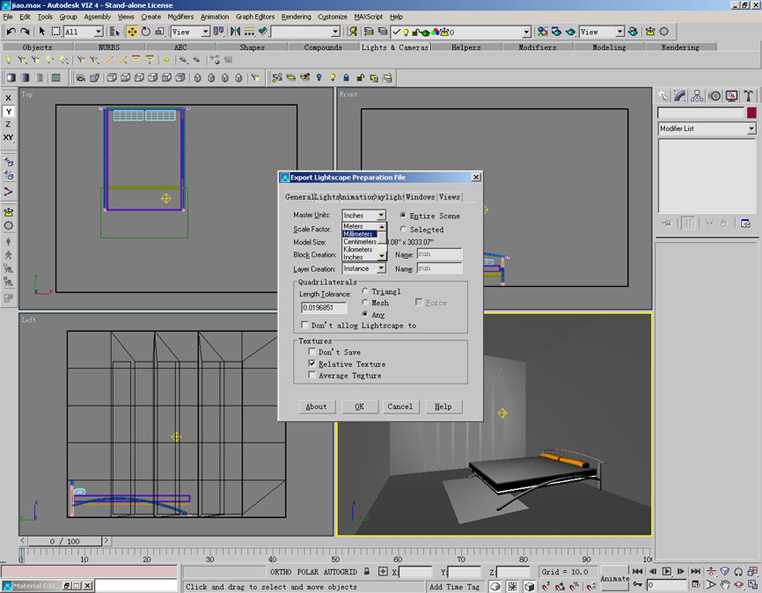
Task: Click Cancel in the export dialog
Action: coord(399,407)
